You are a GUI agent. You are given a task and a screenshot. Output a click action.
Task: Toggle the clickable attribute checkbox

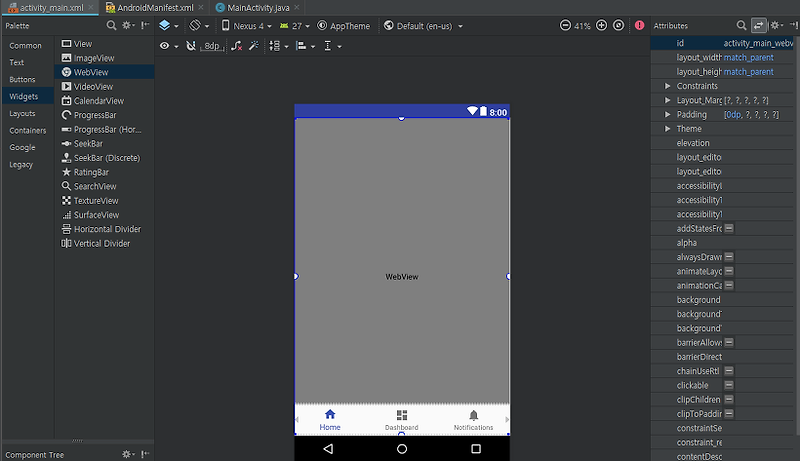pos(729,385)
